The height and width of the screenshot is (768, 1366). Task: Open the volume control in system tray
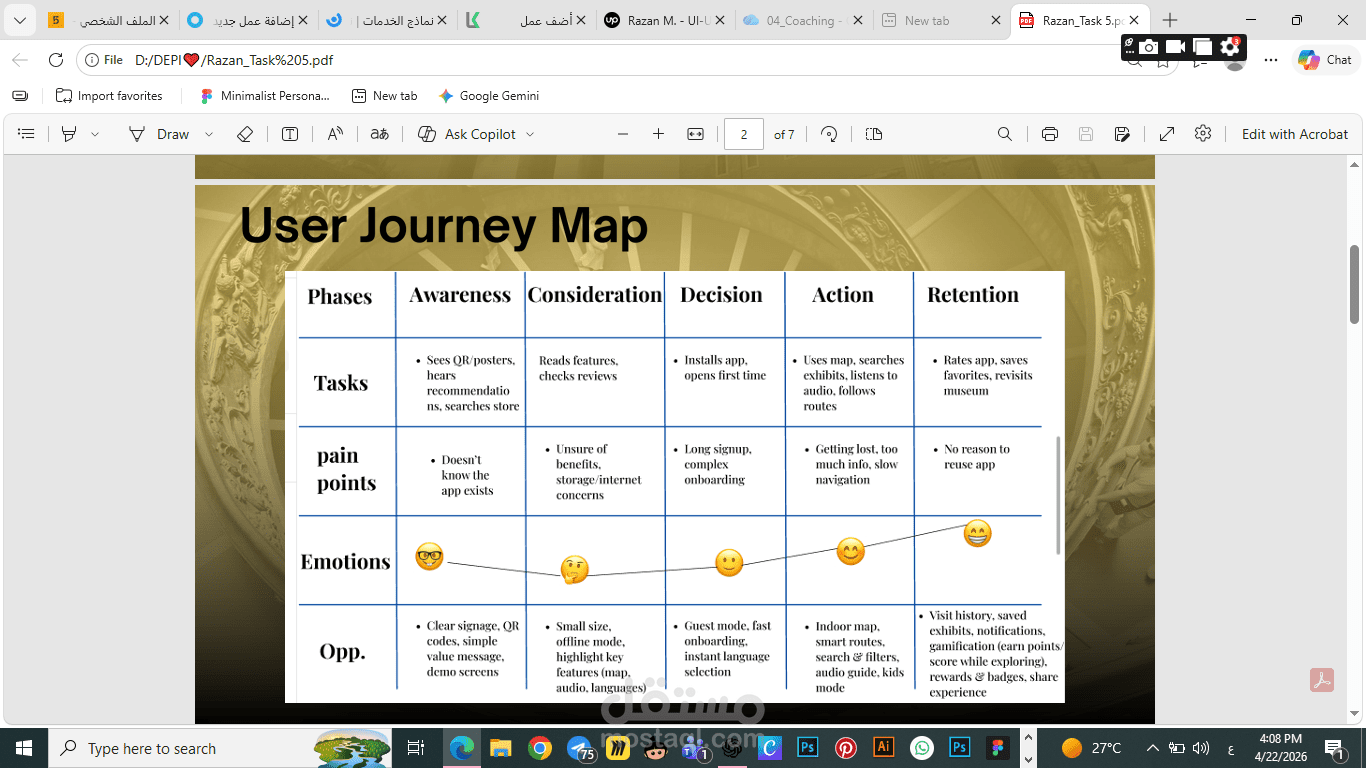point(1201,748)
